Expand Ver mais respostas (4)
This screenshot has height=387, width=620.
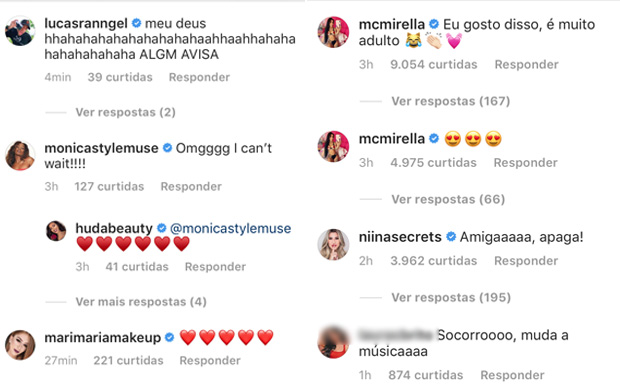tap(141, 302)
